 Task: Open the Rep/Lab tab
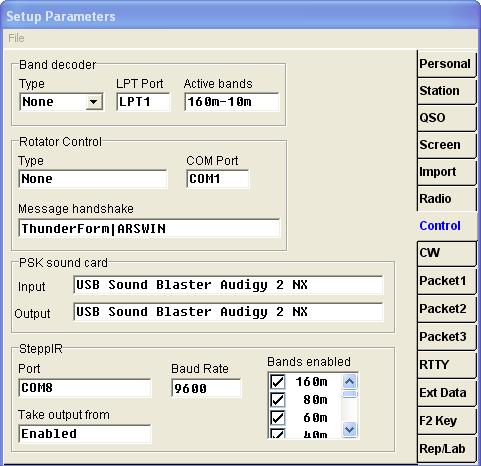point(446,449)
